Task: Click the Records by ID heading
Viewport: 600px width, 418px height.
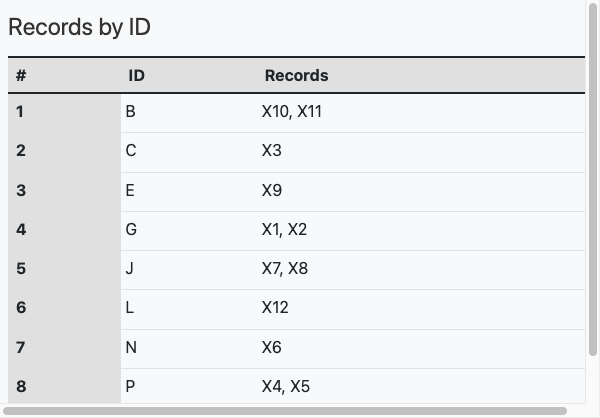Action: coord(79,27)
